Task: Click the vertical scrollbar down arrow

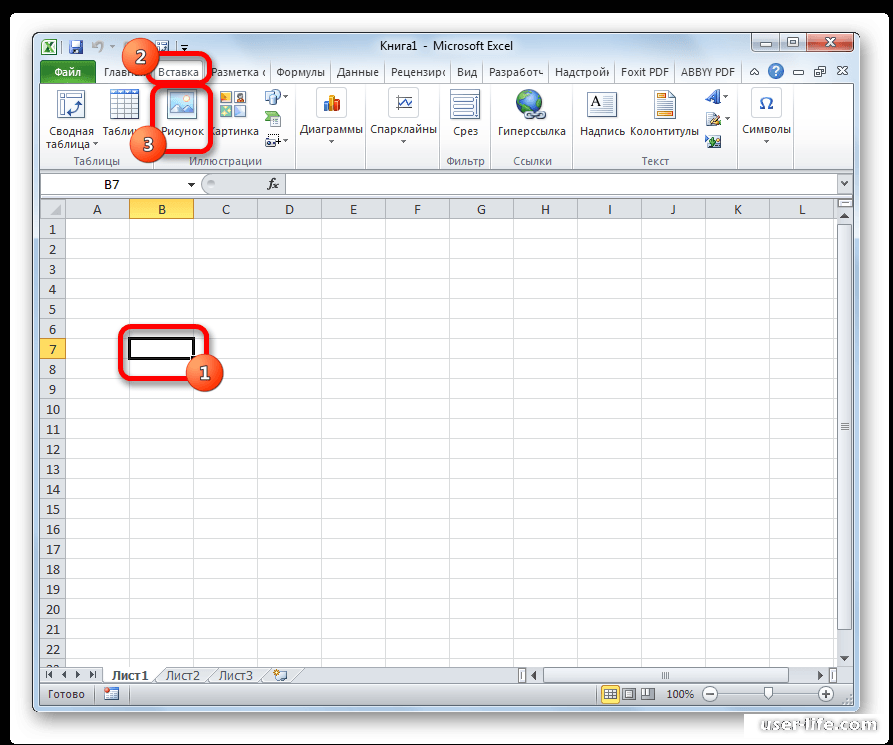Action: (844, 658)
